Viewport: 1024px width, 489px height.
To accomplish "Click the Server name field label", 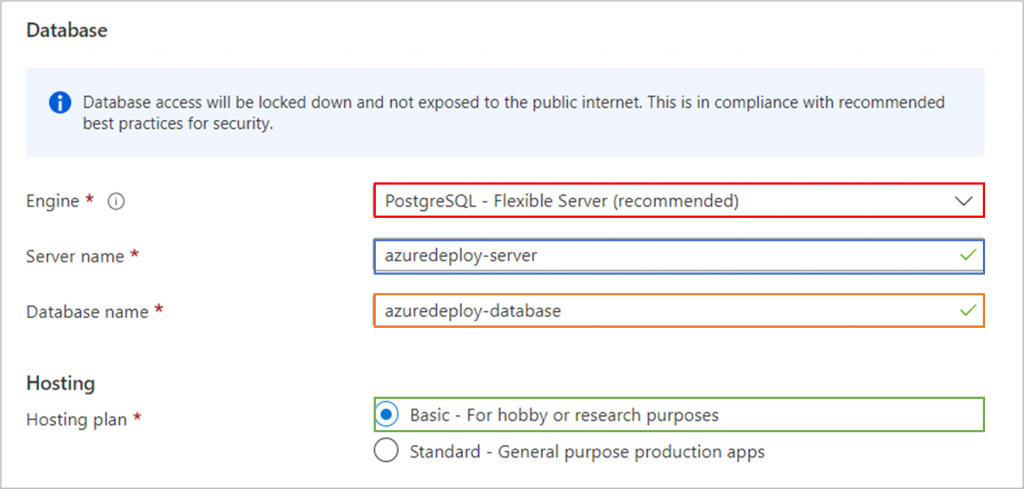I will coord(75,257).
